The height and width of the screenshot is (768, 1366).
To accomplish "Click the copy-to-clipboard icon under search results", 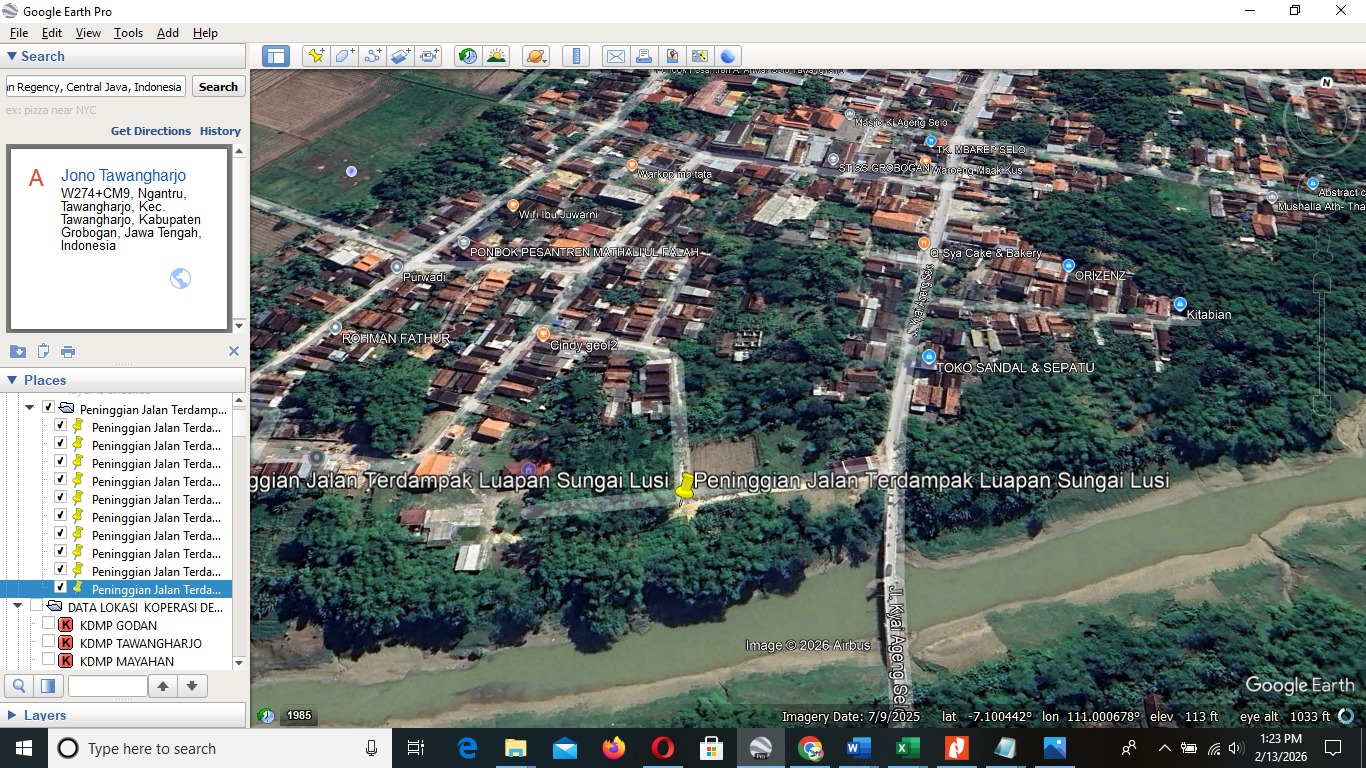I will tap(43, 351).
